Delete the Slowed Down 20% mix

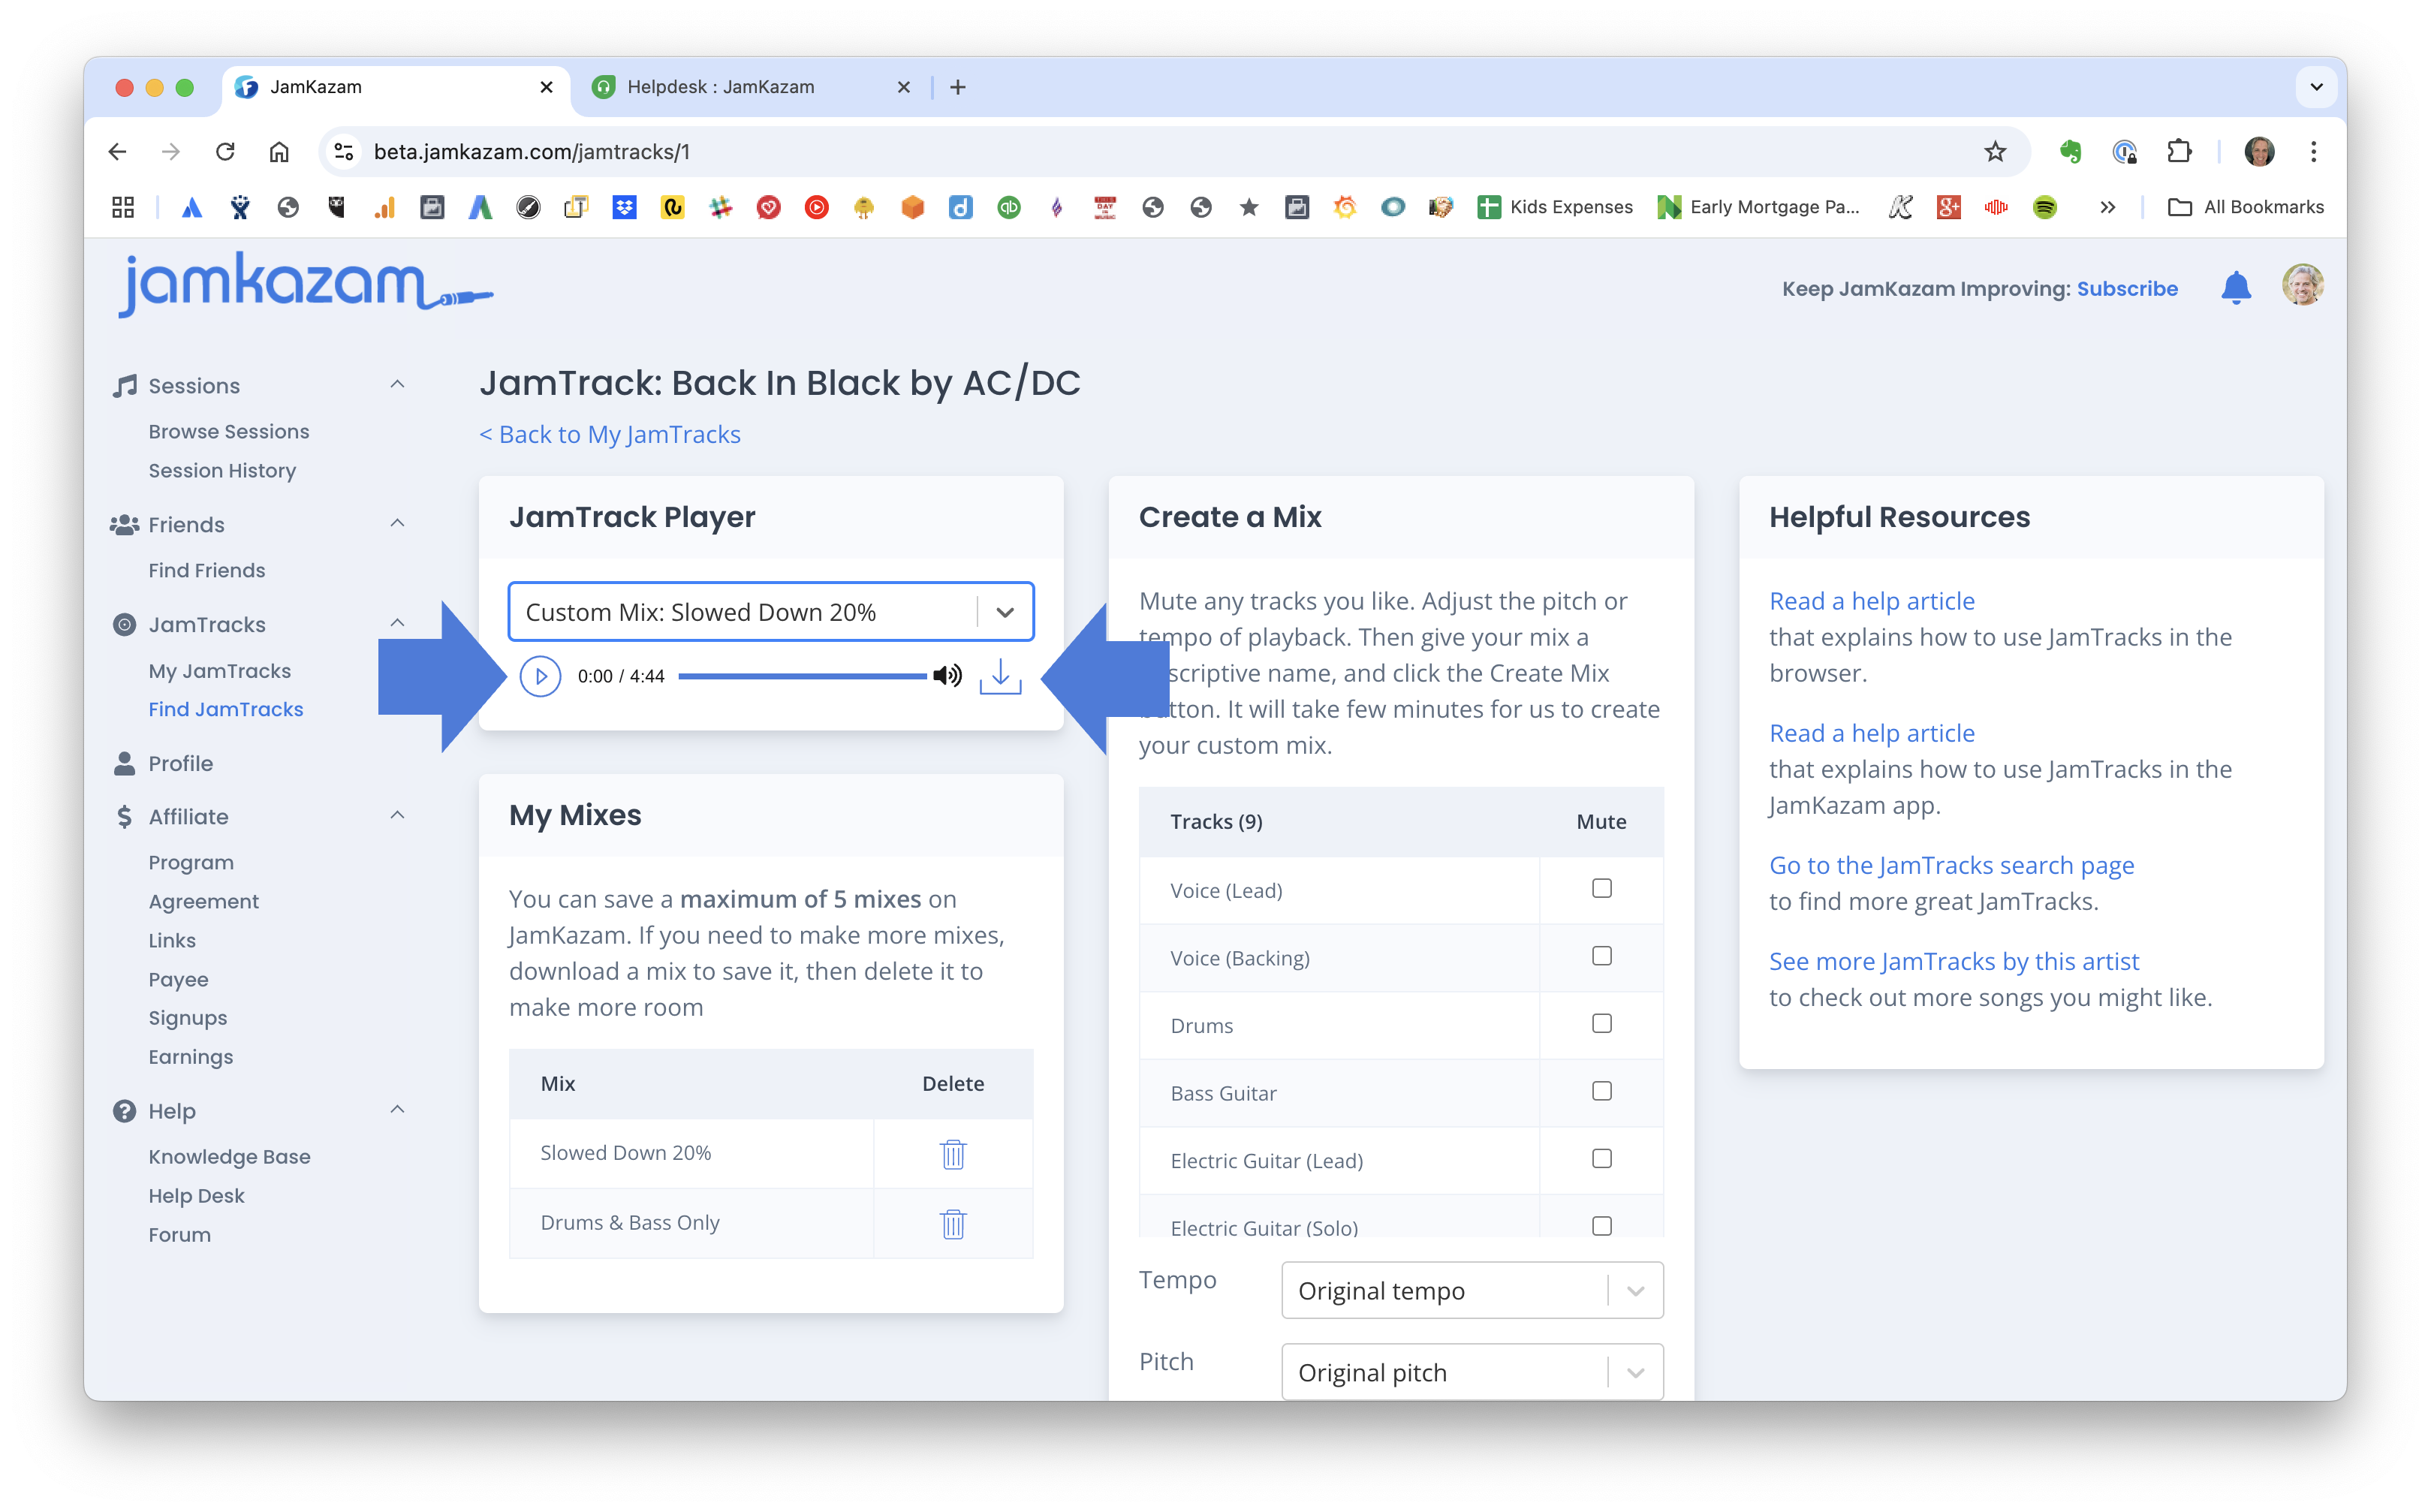[953, 1154]
